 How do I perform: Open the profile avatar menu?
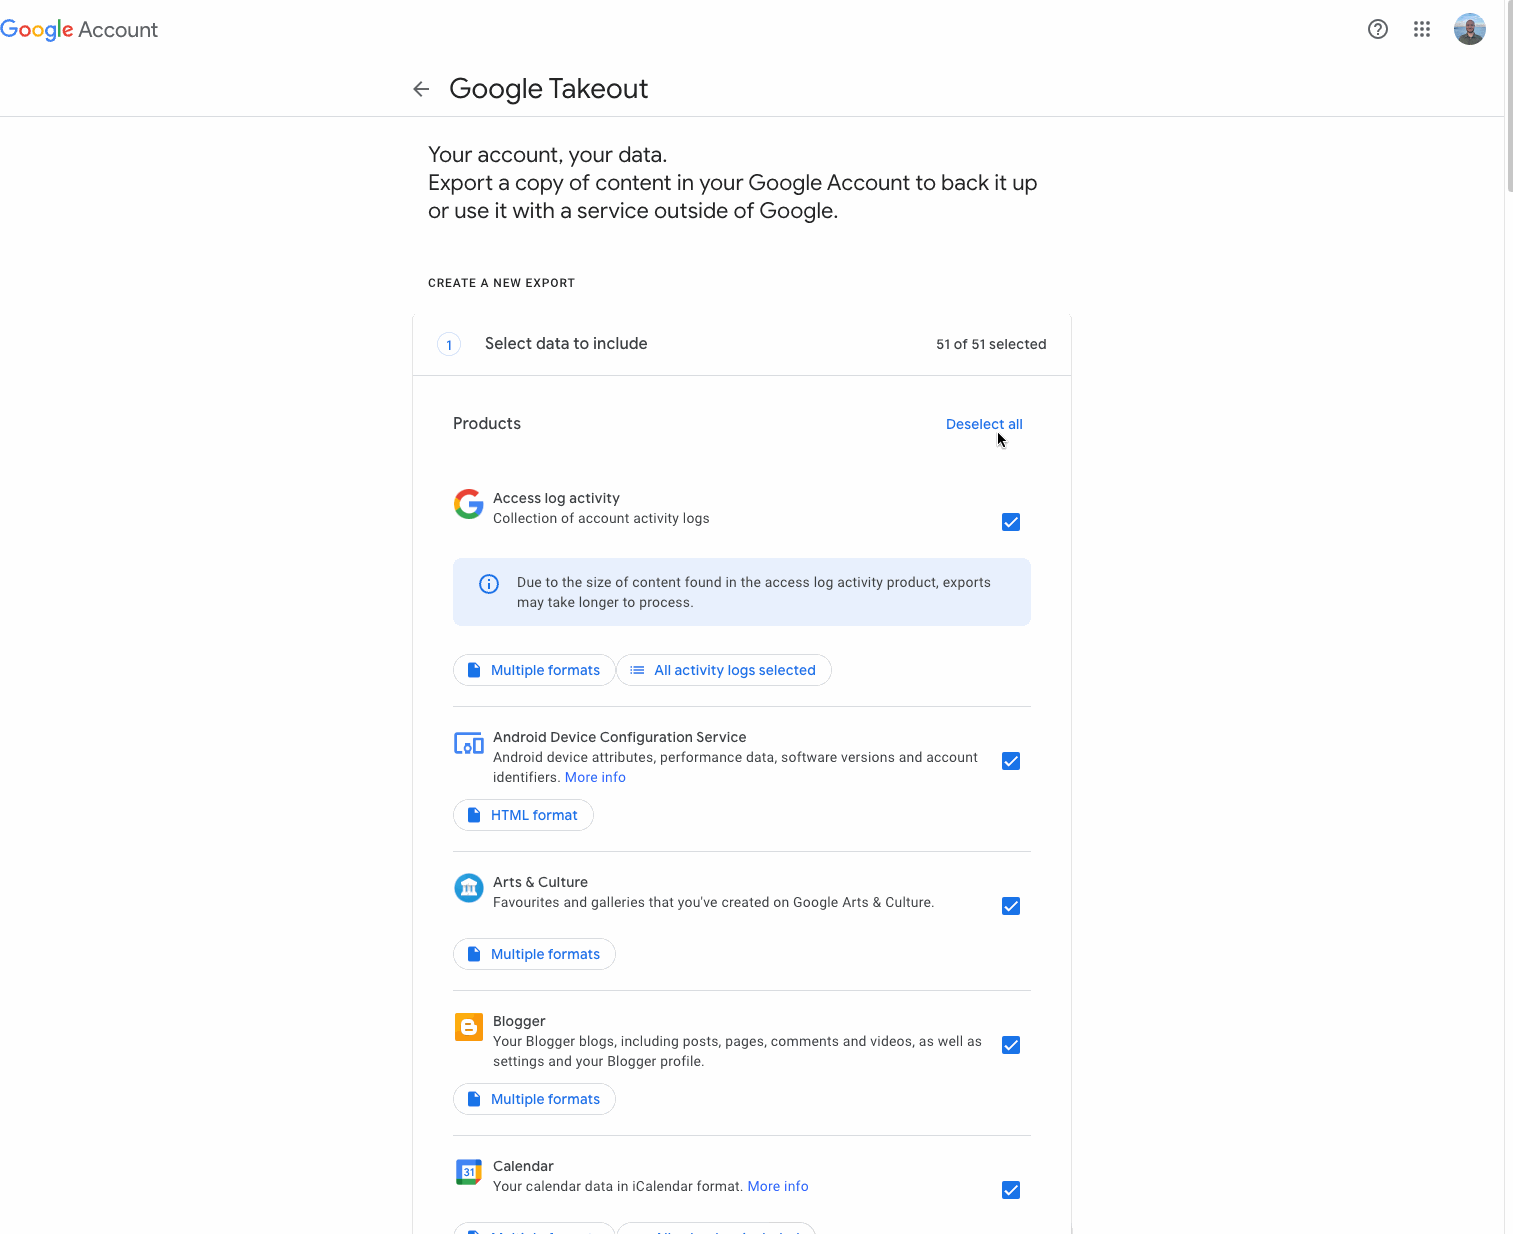coord(1469,29)
